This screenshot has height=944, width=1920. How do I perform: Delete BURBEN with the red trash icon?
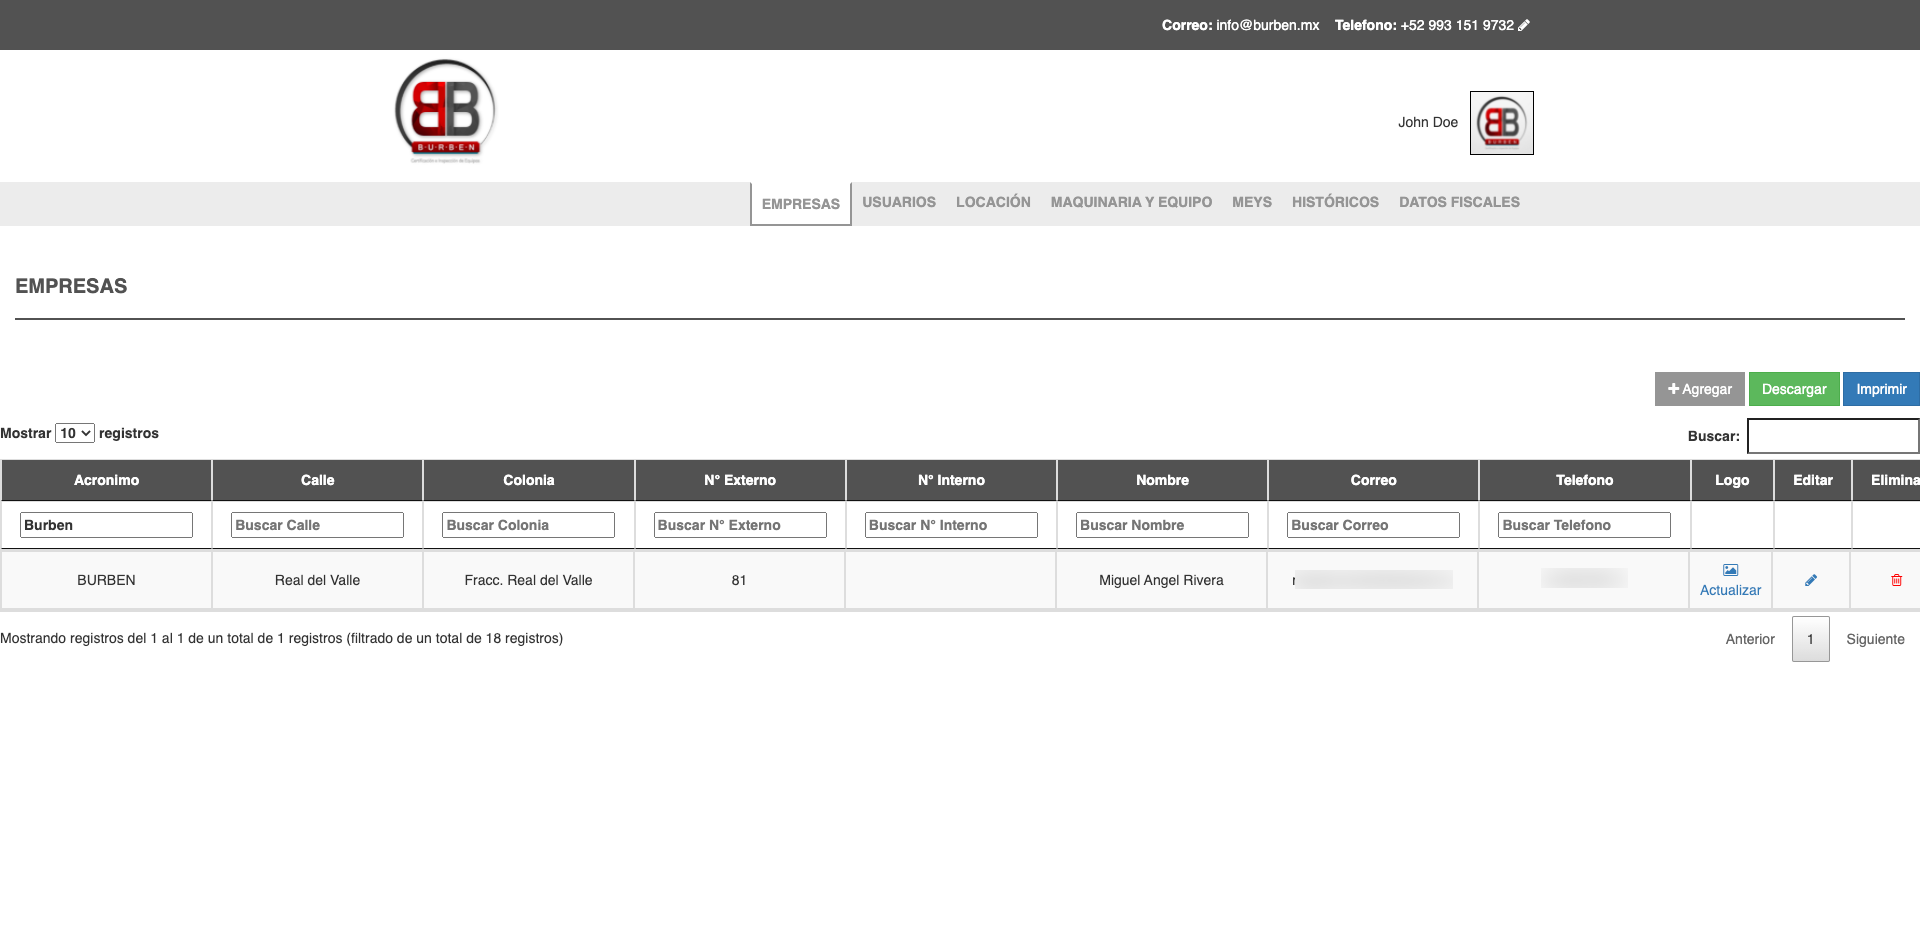1896,580
